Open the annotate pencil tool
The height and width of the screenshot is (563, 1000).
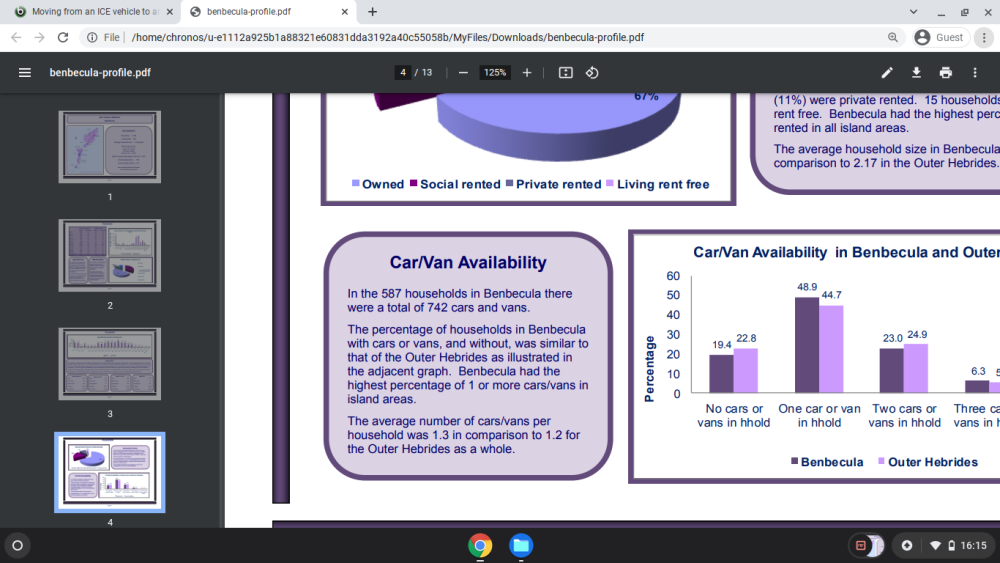tap(886, 73)
